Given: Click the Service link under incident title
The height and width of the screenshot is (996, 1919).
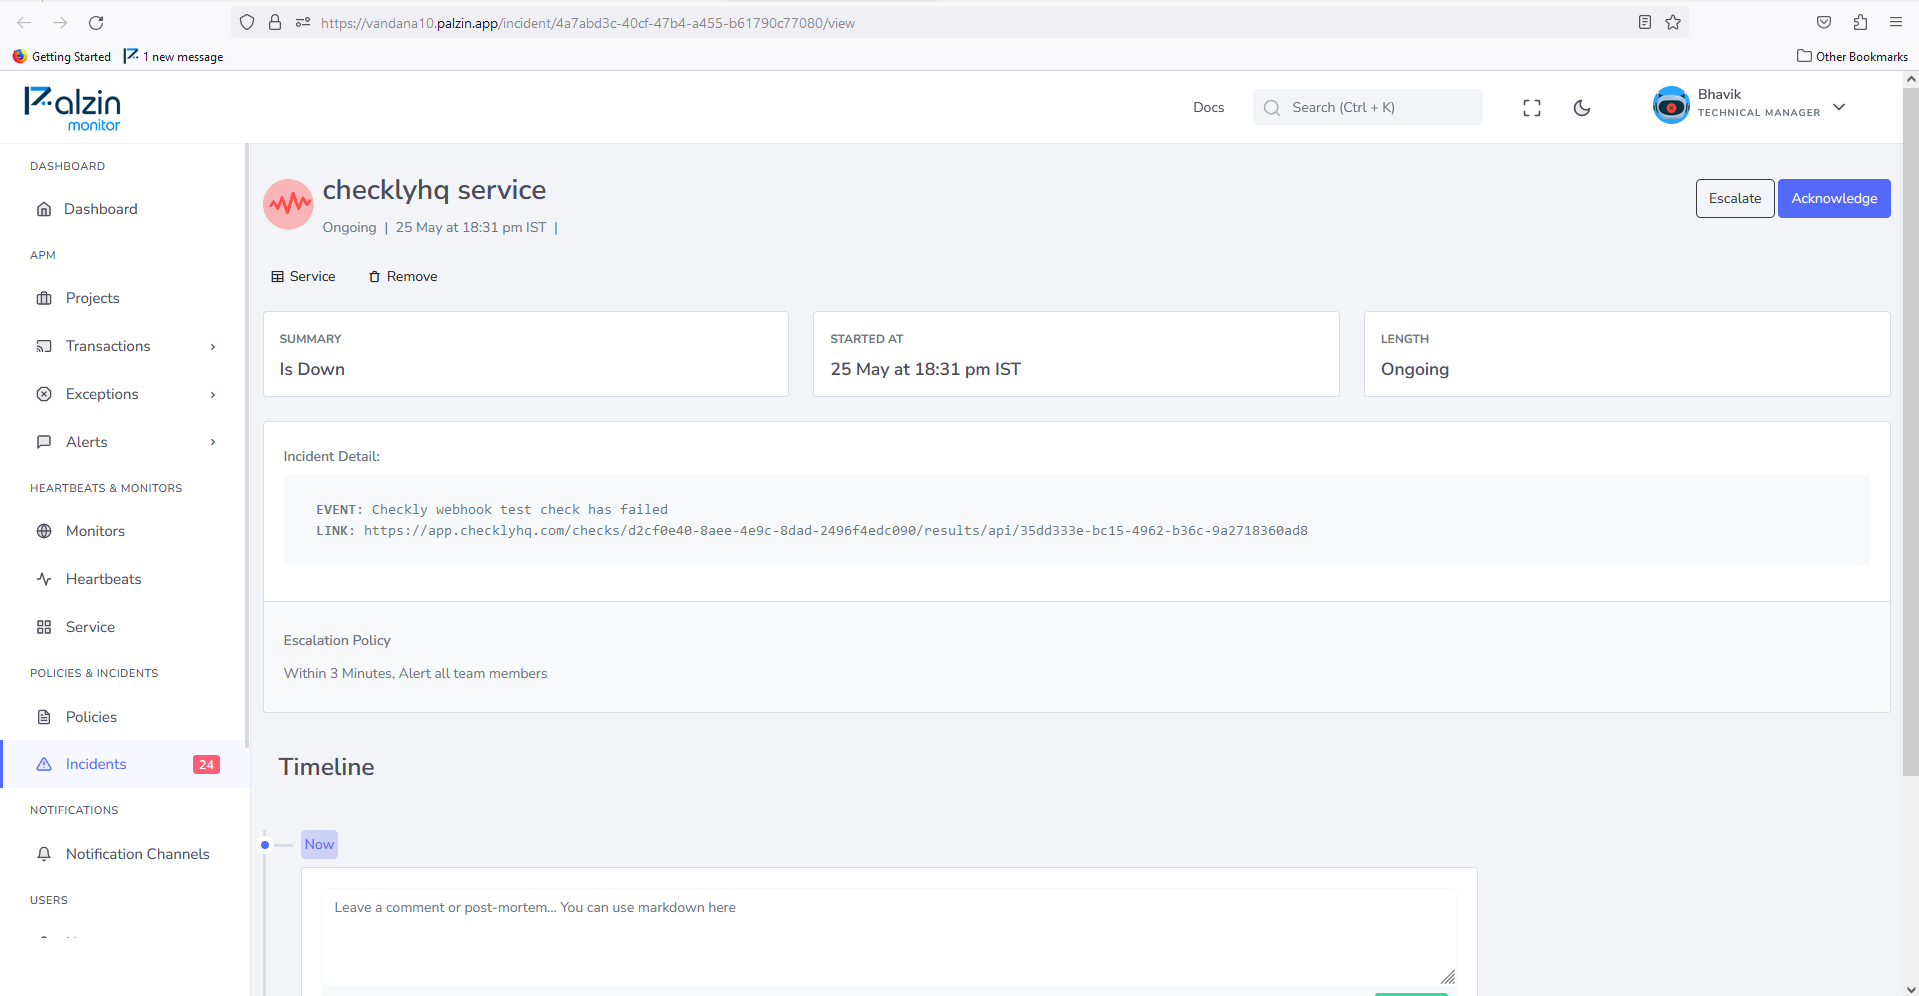Looking at the screenshot, I should 303,276.
